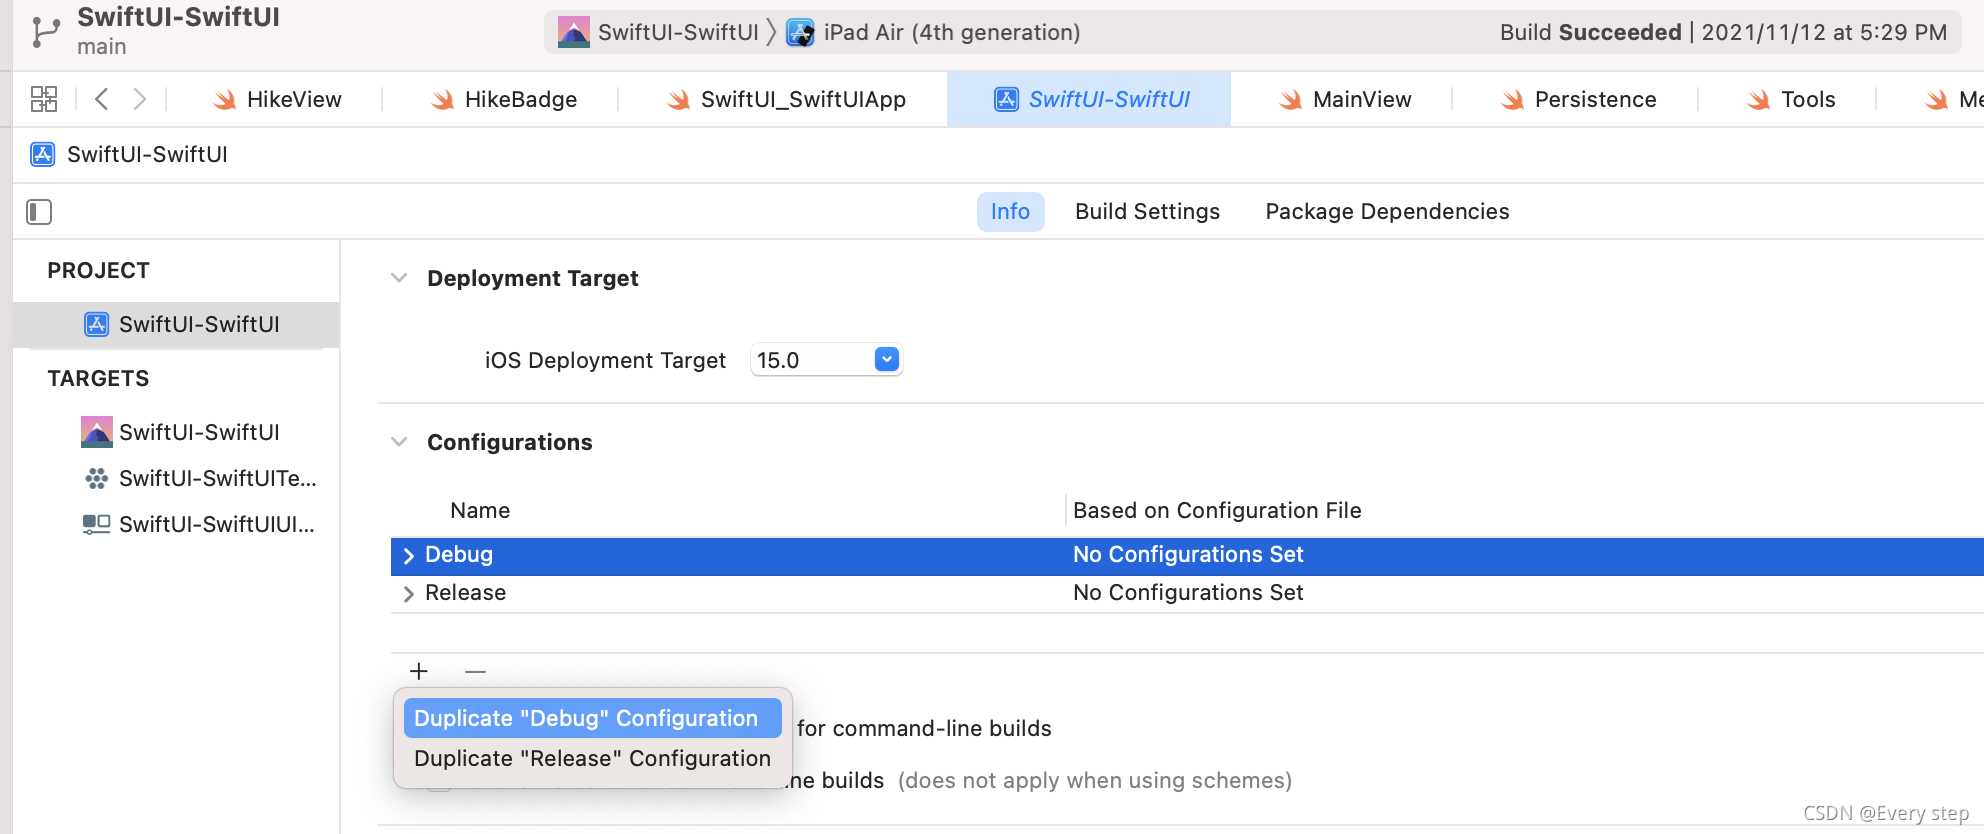The height and width of the screenshot is (834, 1984).
Task: Click the 15.0 deployment target field
Action: [x=826, y=360]
